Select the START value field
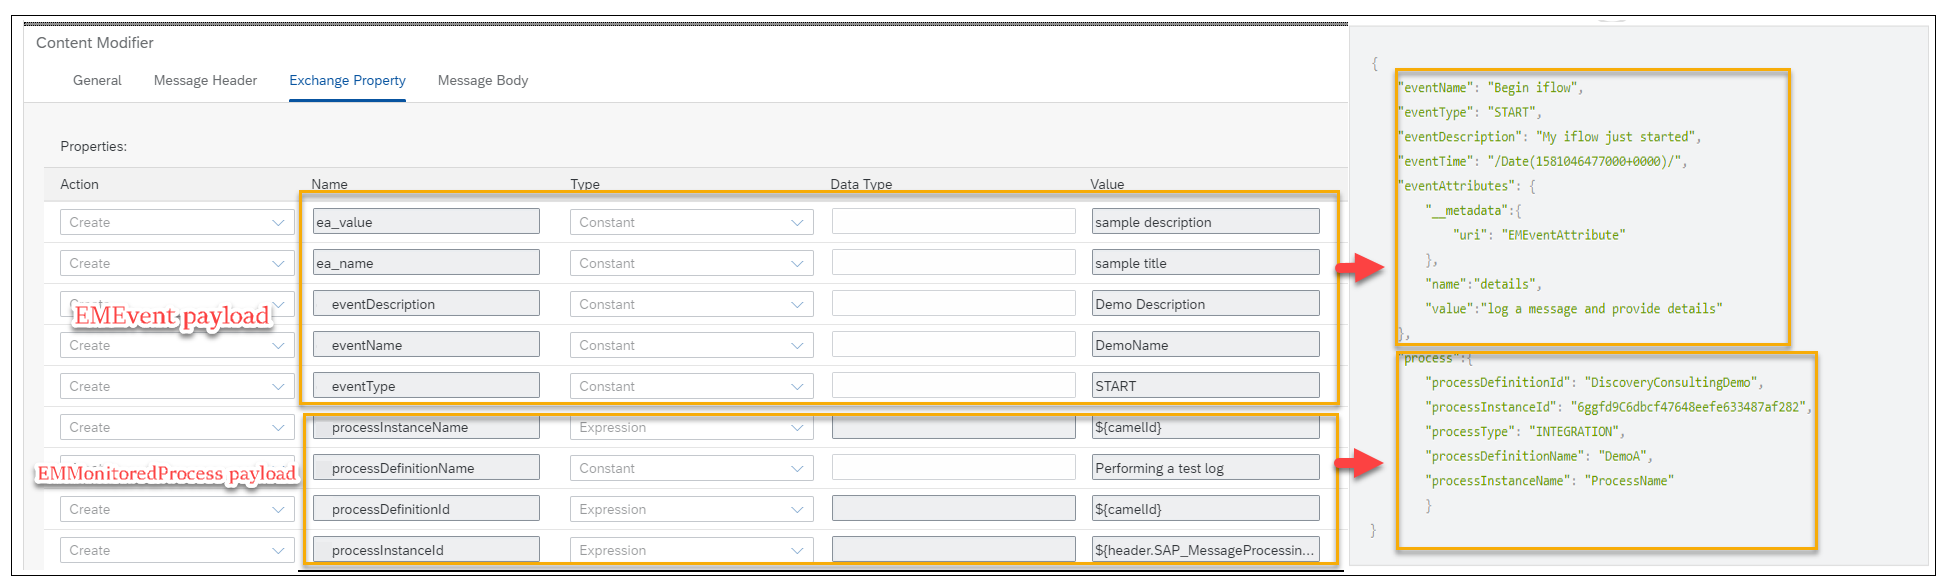The width and height of the screenshot is (1946, 581). click(x=1205, y=386)
